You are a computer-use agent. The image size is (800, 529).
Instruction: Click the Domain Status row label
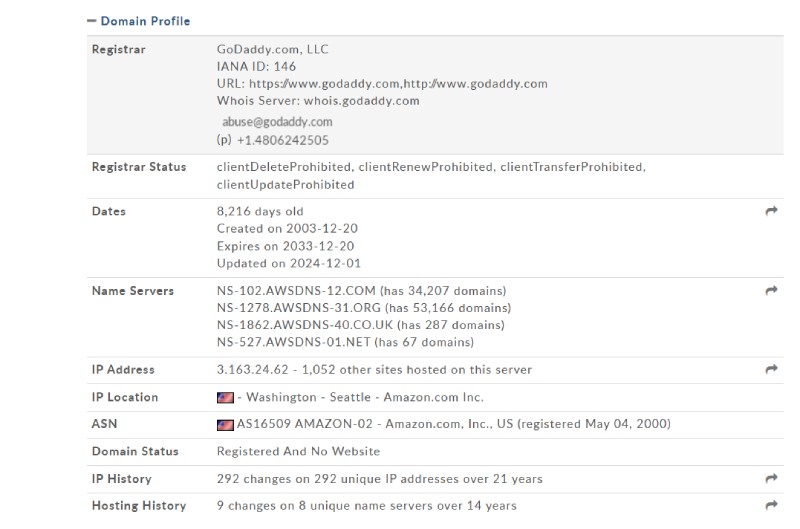point(135,451)
